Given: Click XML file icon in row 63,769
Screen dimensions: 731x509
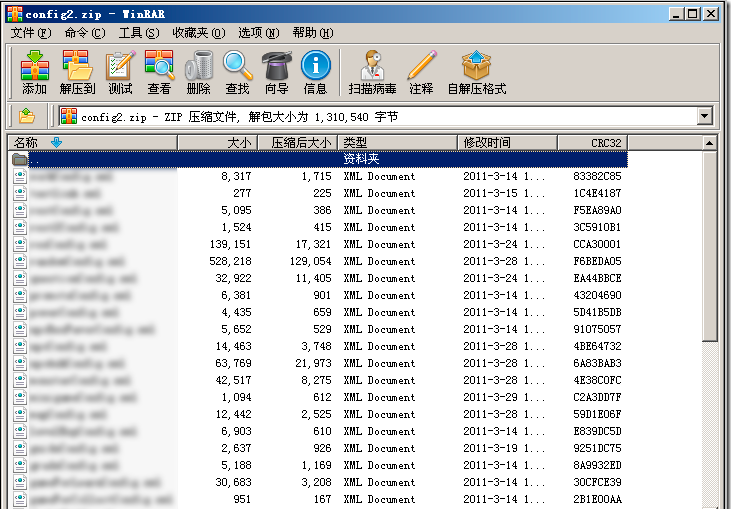Looking at the screenshot, I should [x=20, y=363].
